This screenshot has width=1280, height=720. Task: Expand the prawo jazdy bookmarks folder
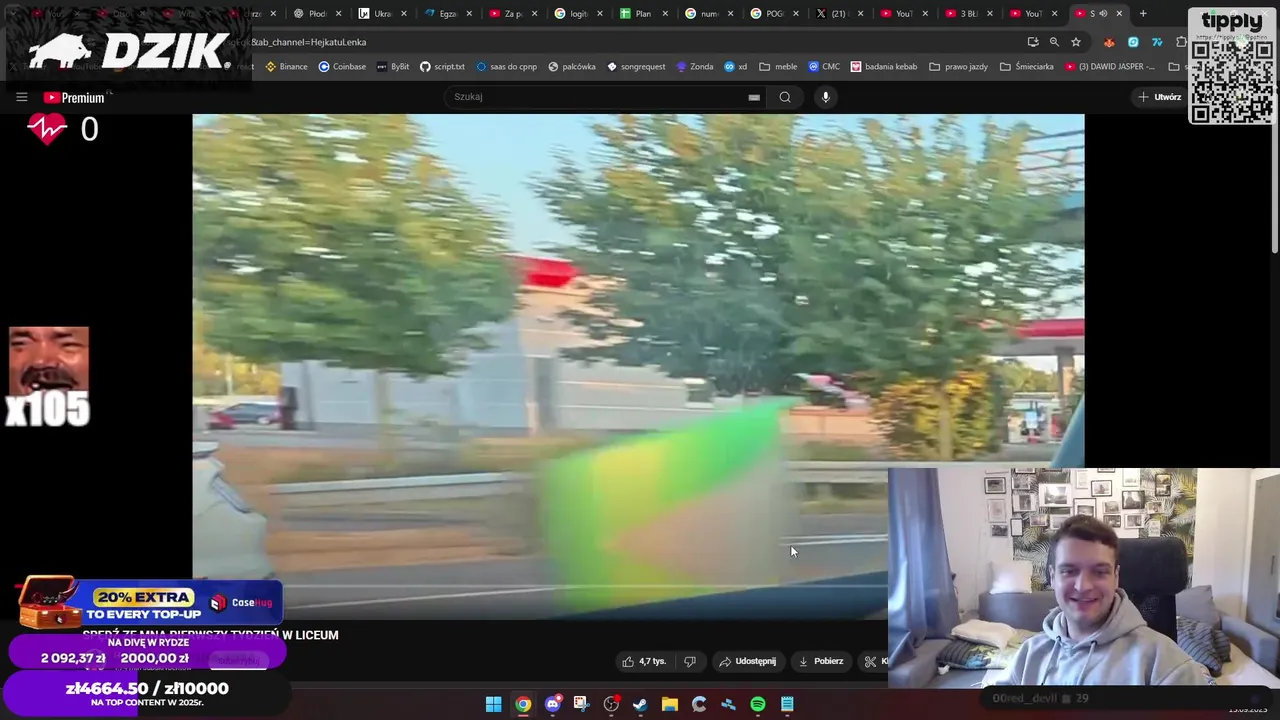(x=958, y=67)
